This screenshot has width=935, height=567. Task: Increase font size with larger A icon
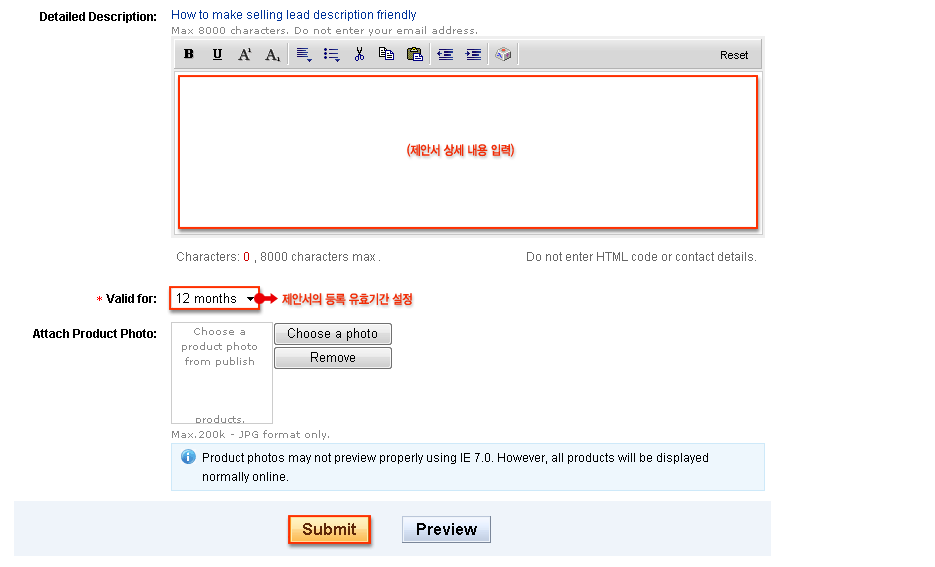[244, 54]
